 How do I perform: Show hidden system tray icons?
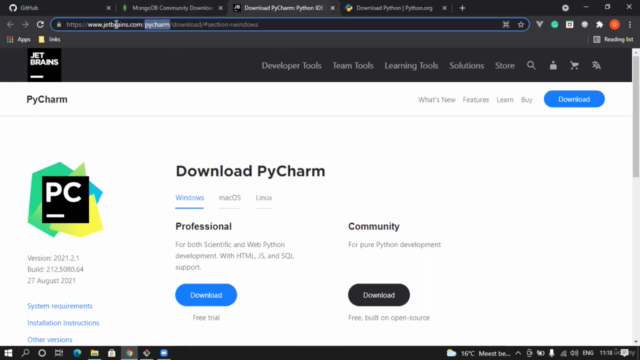518,353
